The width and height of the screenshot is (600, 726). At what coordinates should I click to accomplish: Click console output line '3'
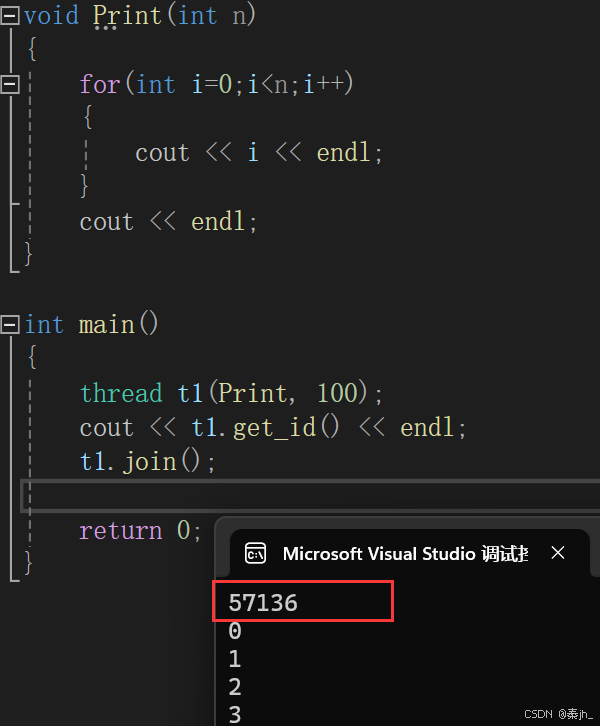click(x=235, y=714)
